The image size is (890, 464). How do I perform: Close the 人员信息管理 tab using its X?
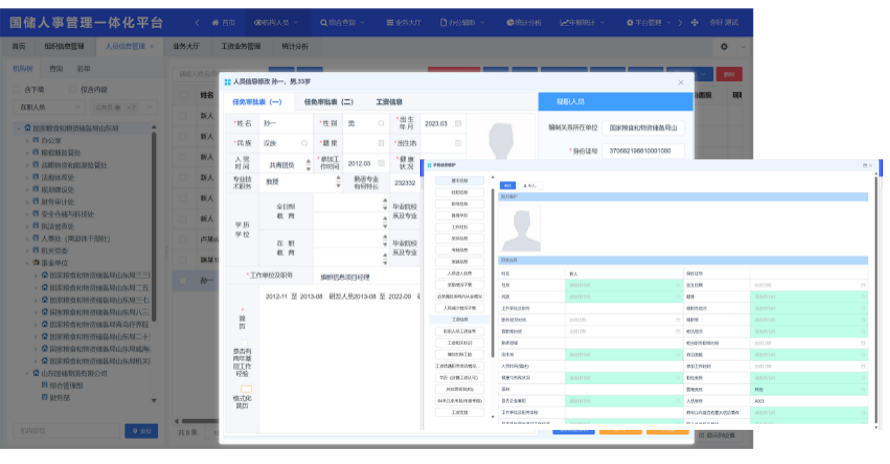(x=153, y=46)
